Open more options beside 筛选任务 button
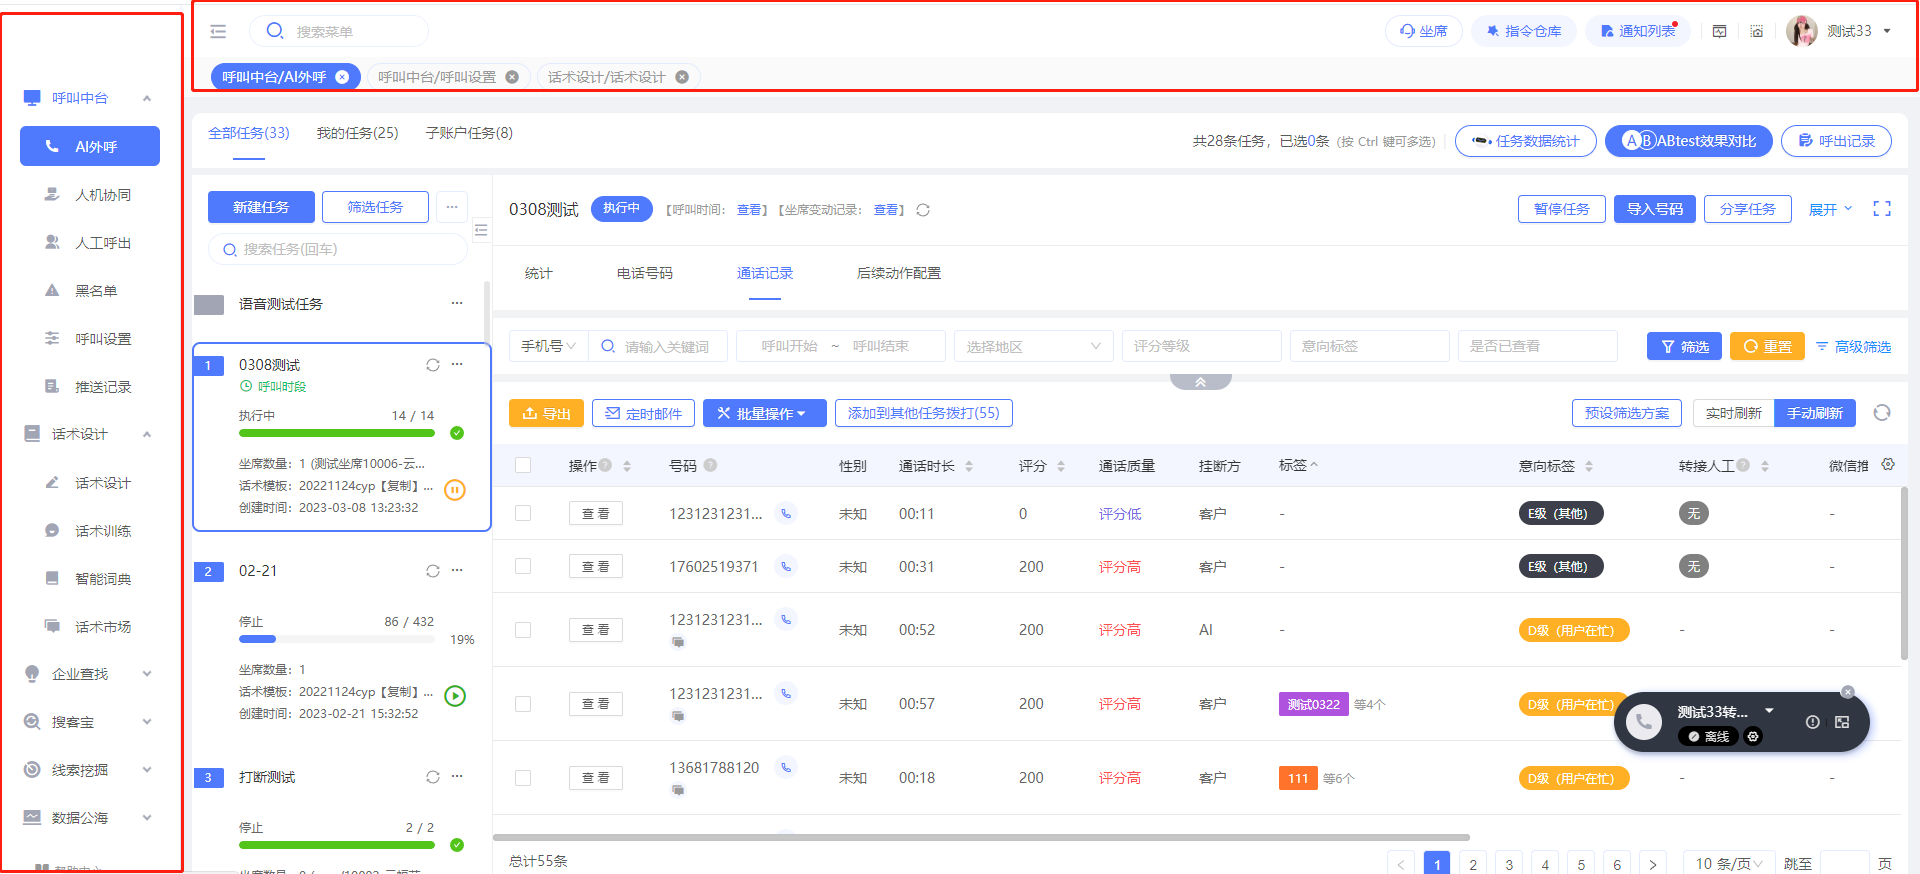 [452, 207]
